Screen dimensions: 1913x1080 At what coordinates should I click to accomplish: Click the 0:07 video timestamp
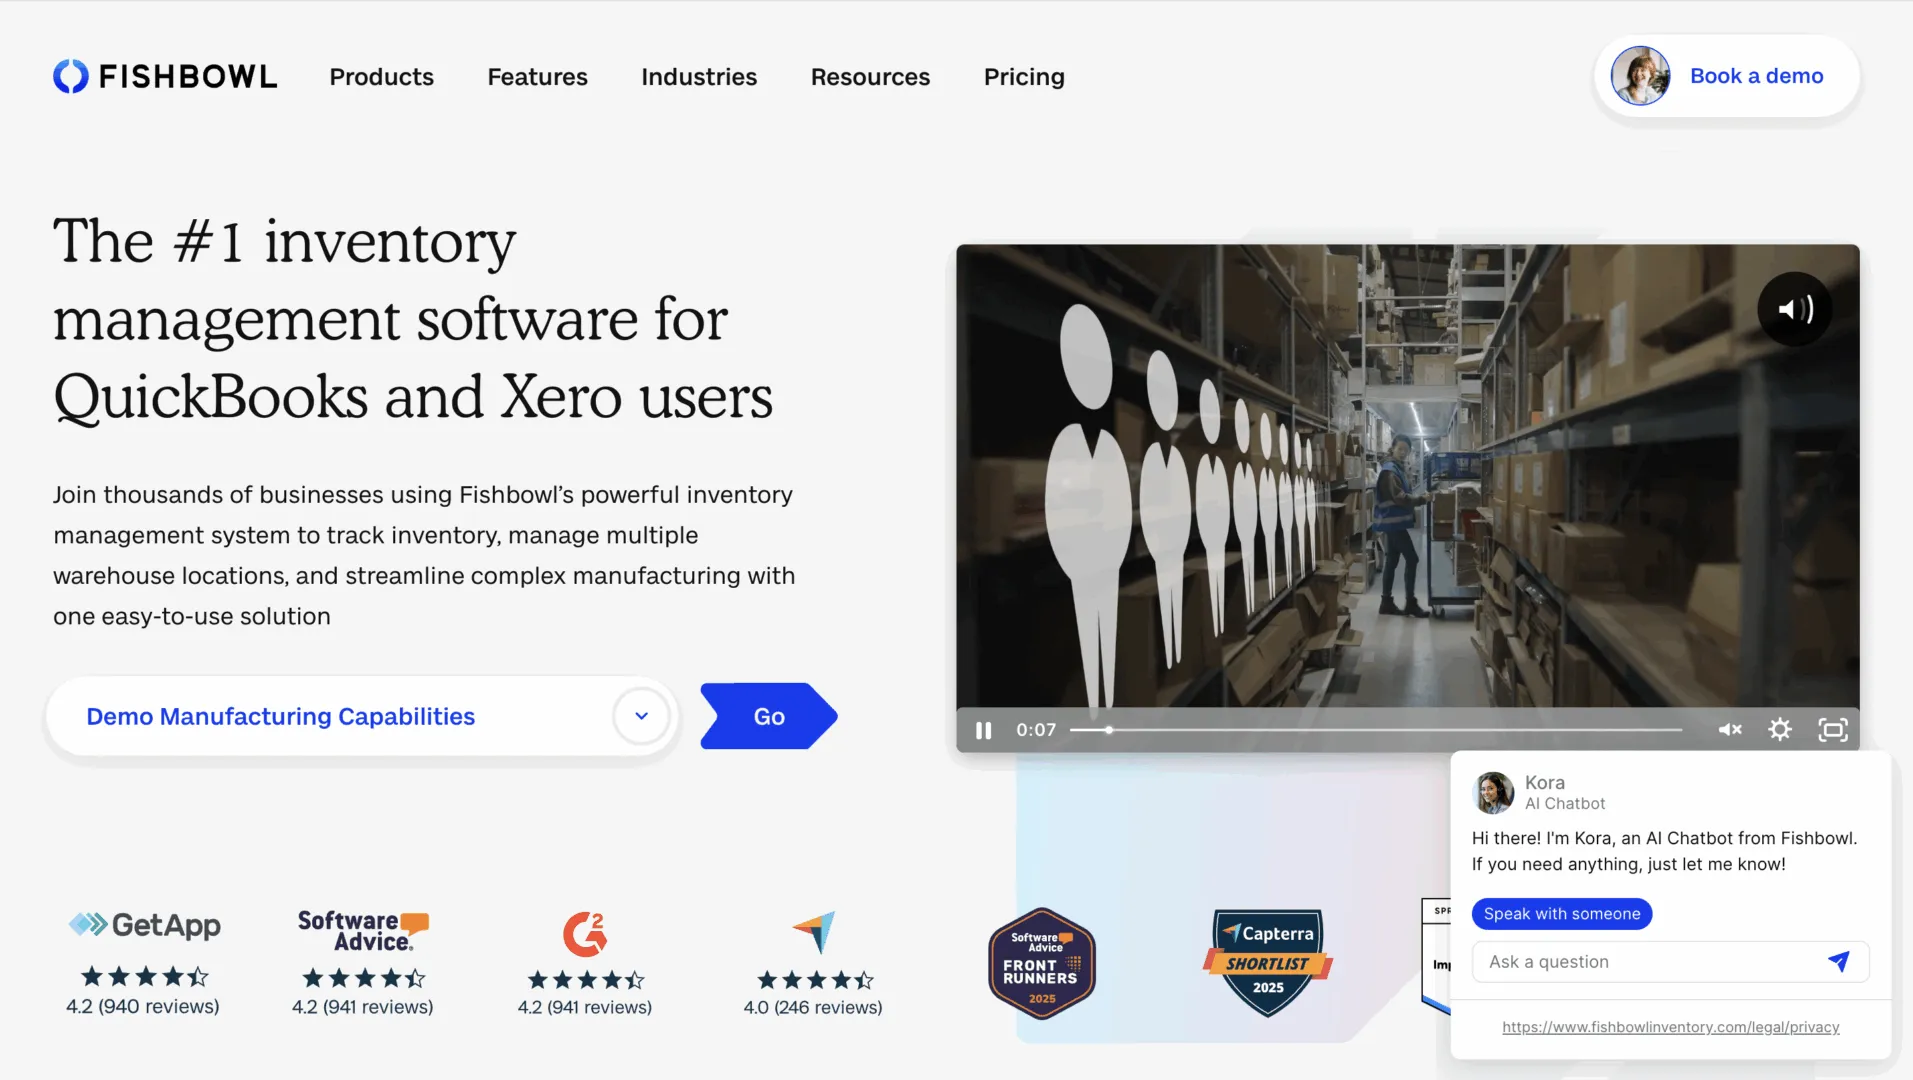1036,730
